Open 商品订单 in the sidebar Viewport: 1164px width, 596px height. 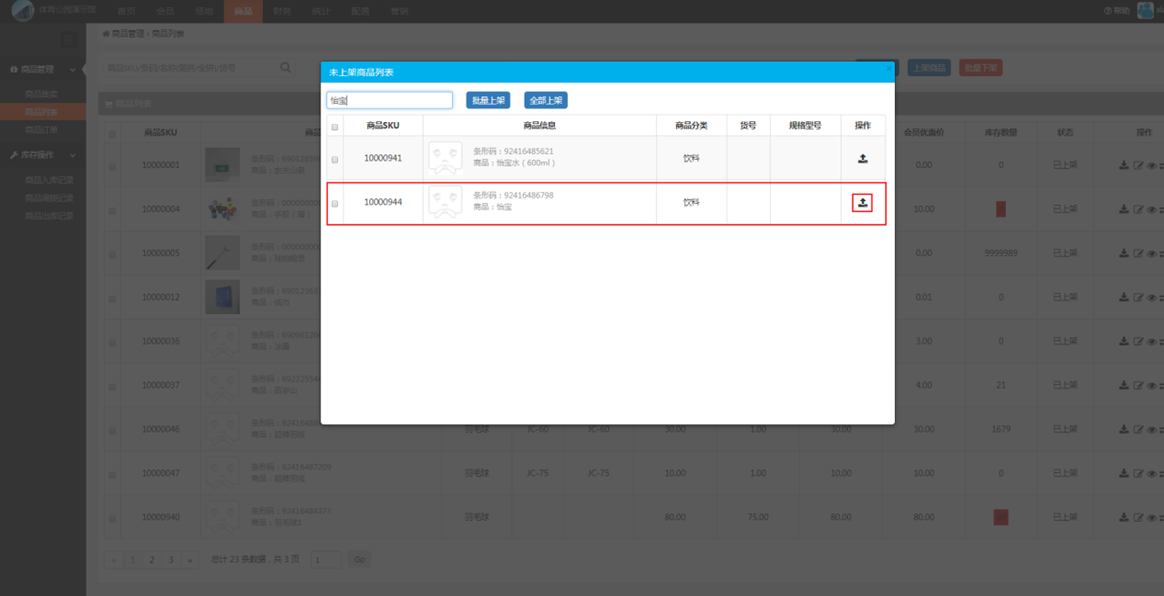point(41,130)
